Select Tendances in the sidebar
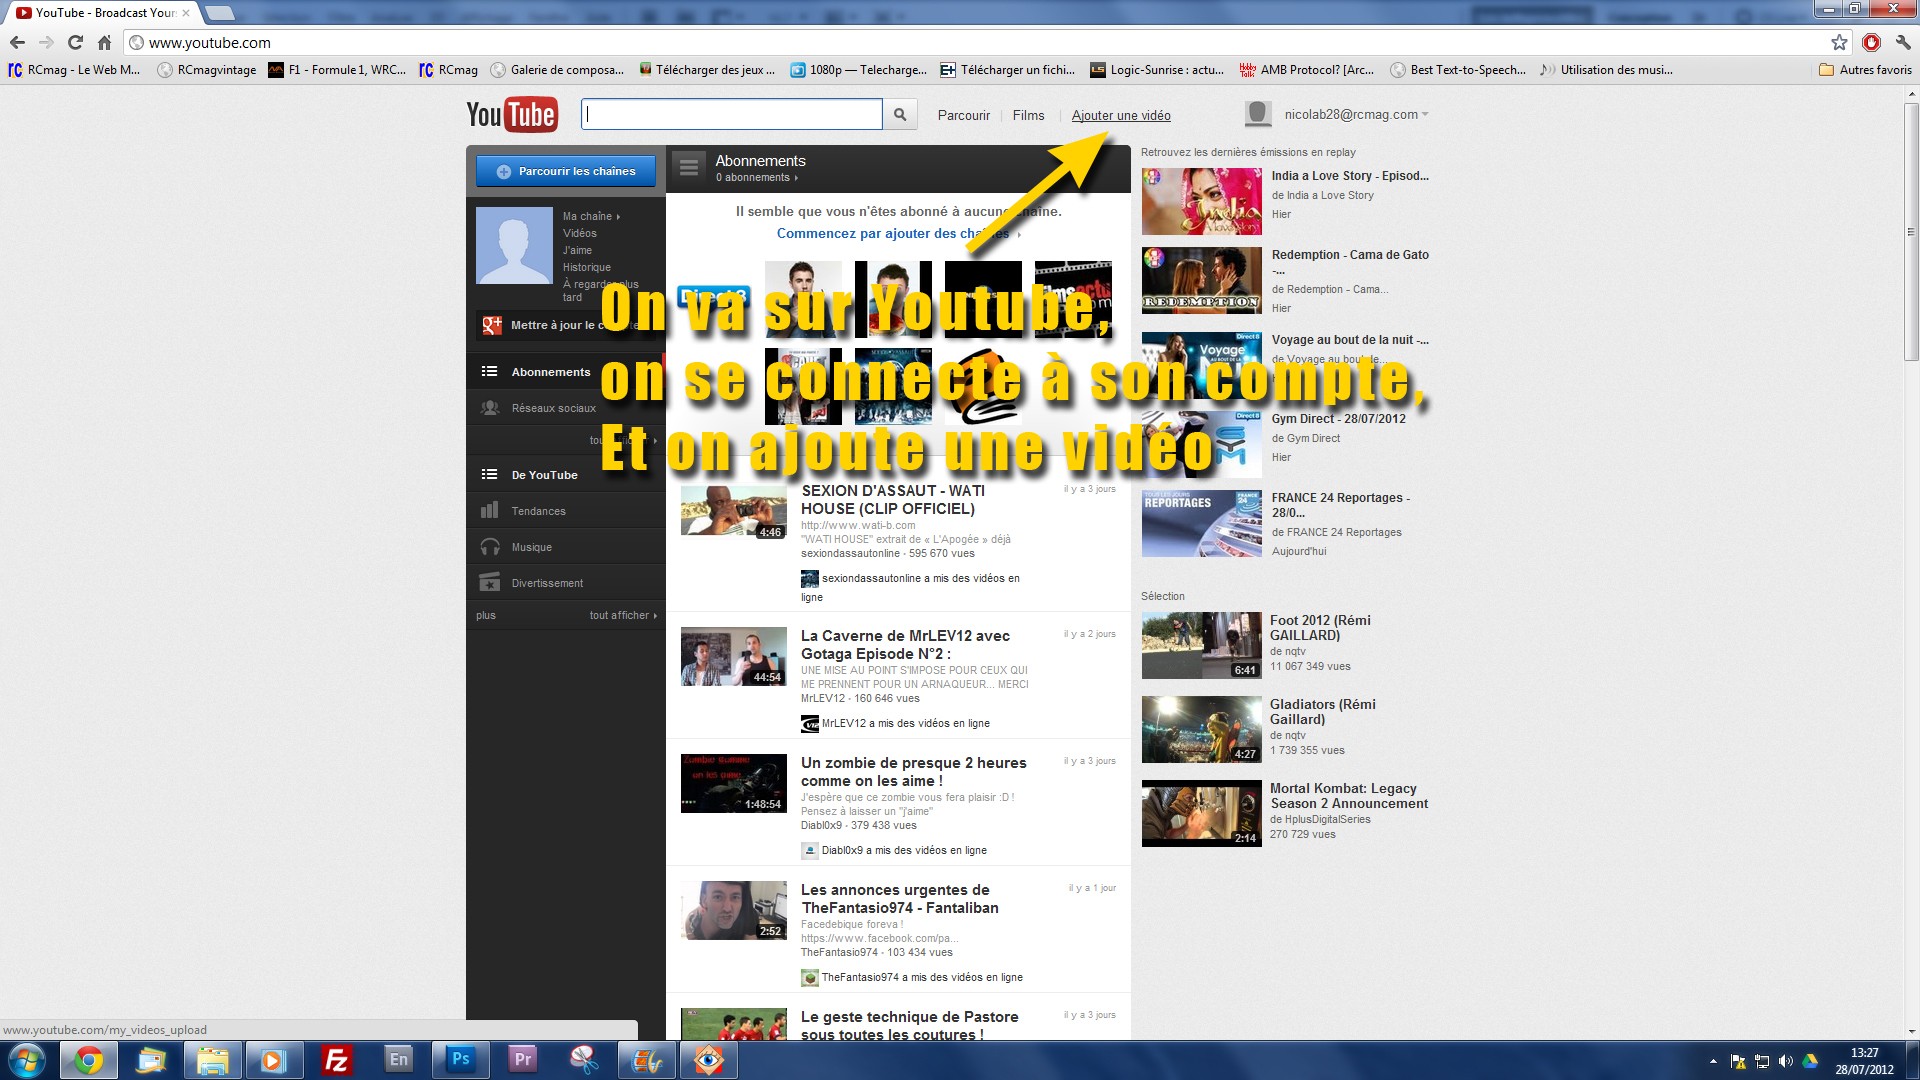This screenshot has width=1920, height=1080. pos(566,510)
